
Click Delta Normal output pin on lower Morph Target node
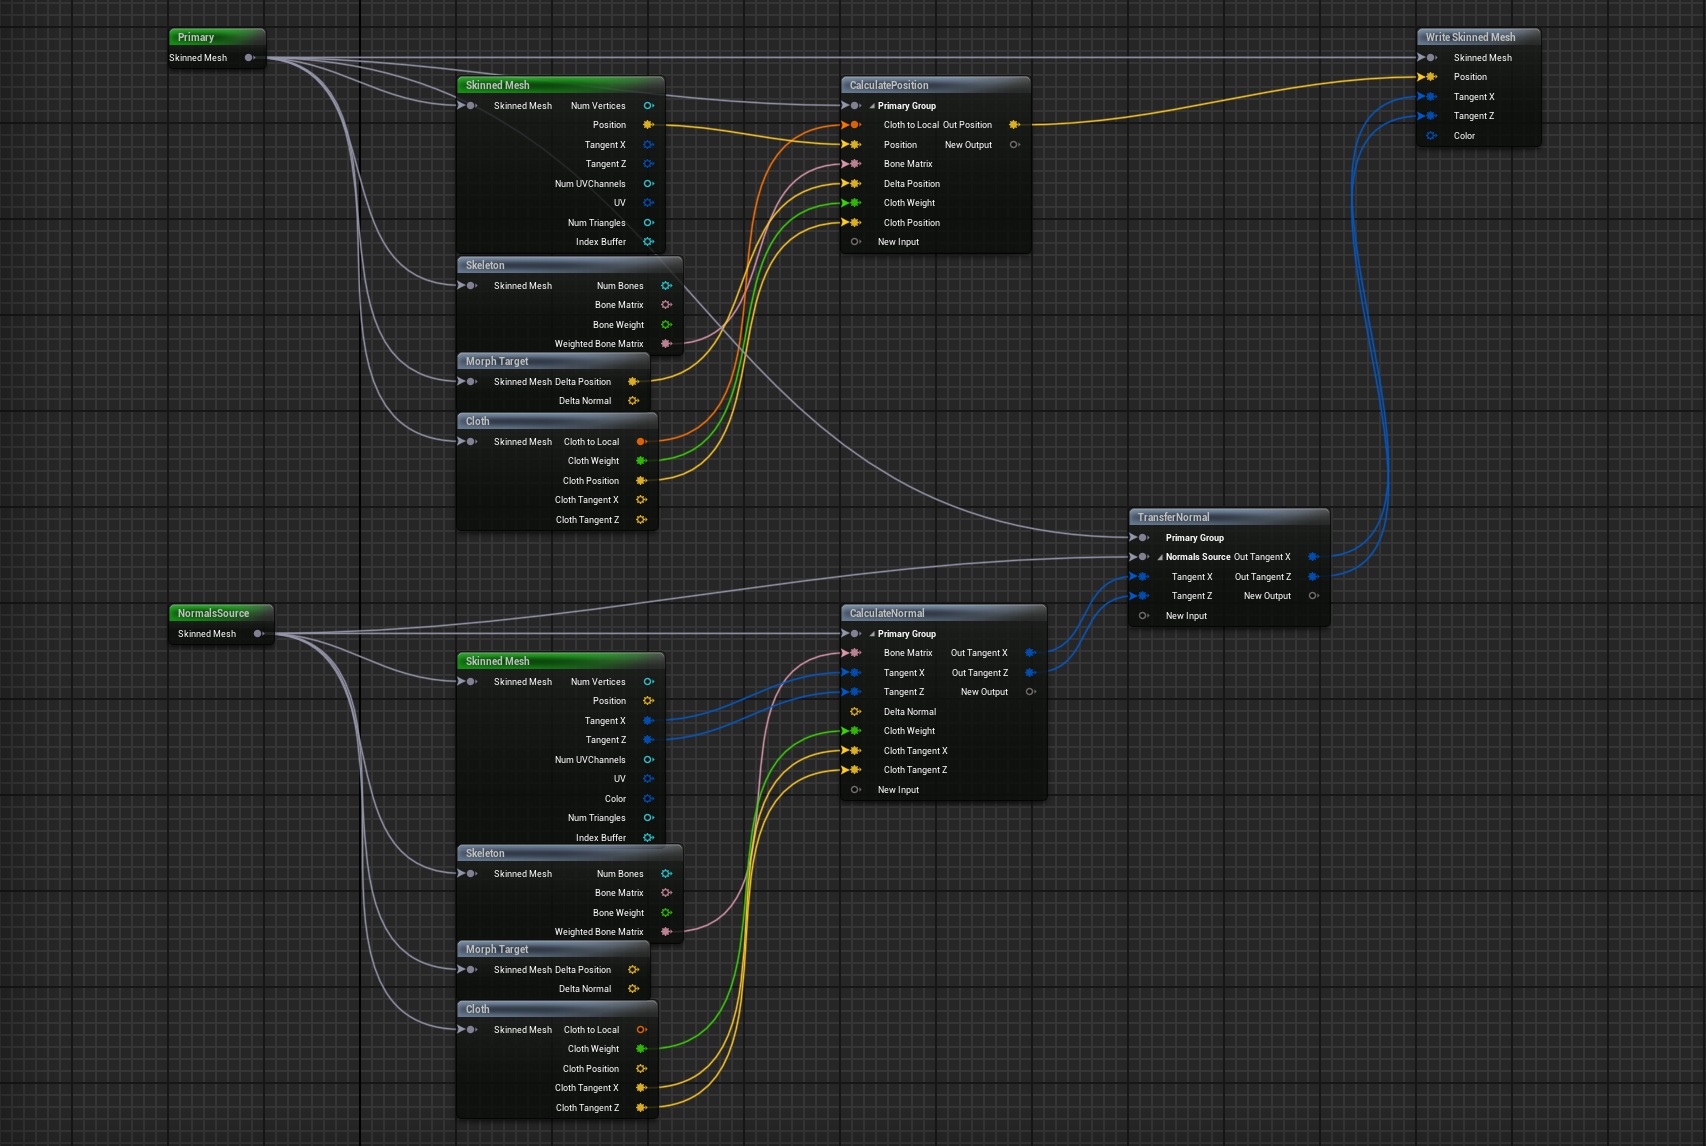(633, 989)
